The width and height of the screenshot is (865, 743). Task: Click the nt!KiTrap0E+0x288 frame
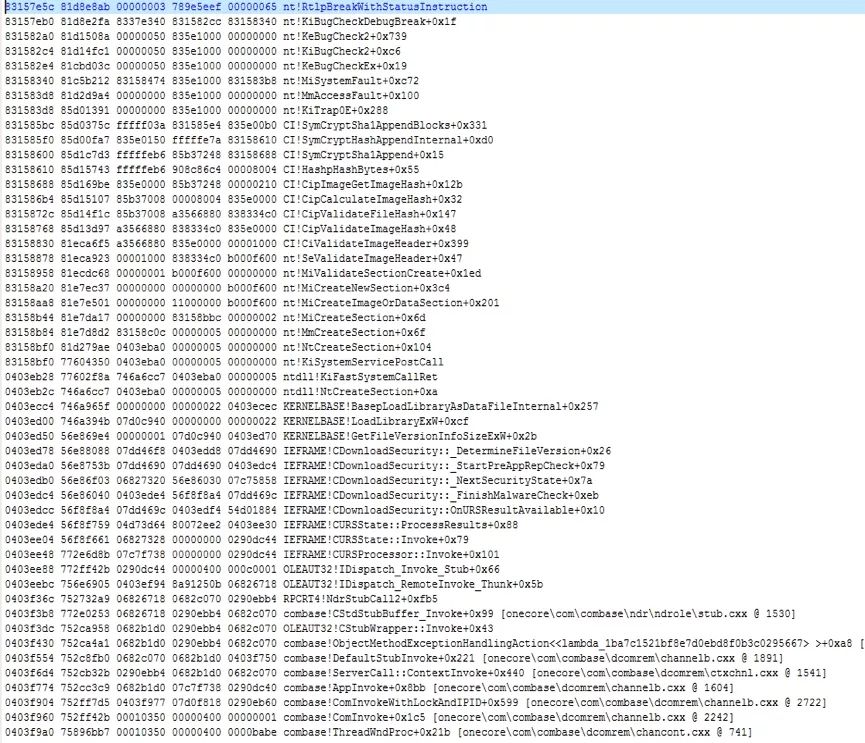pos(196,111)
